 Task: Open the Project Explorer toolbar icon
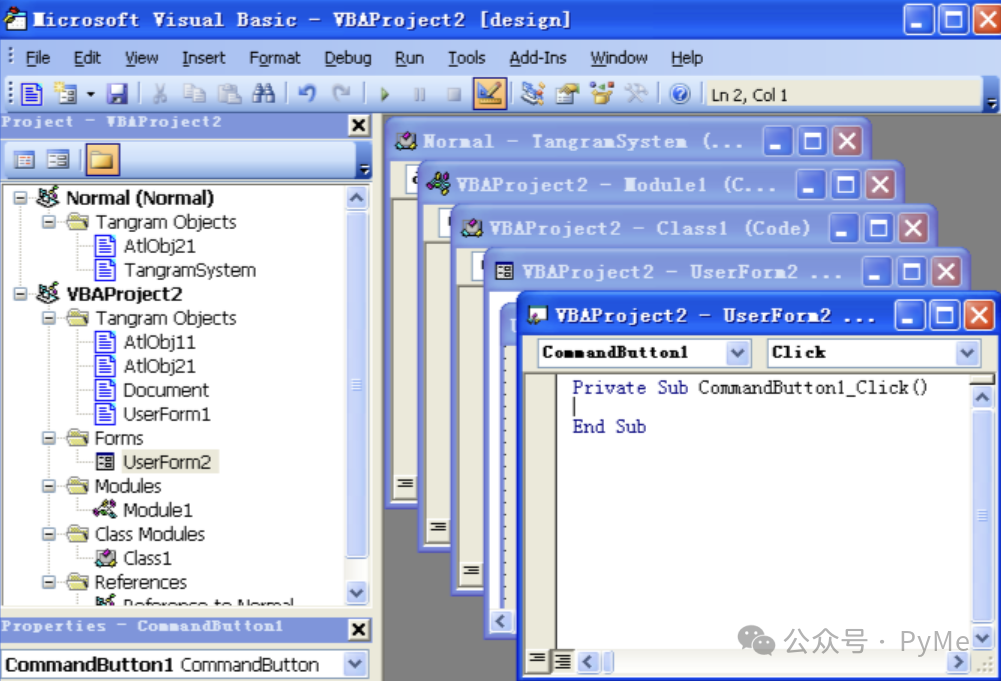point(532,94)
